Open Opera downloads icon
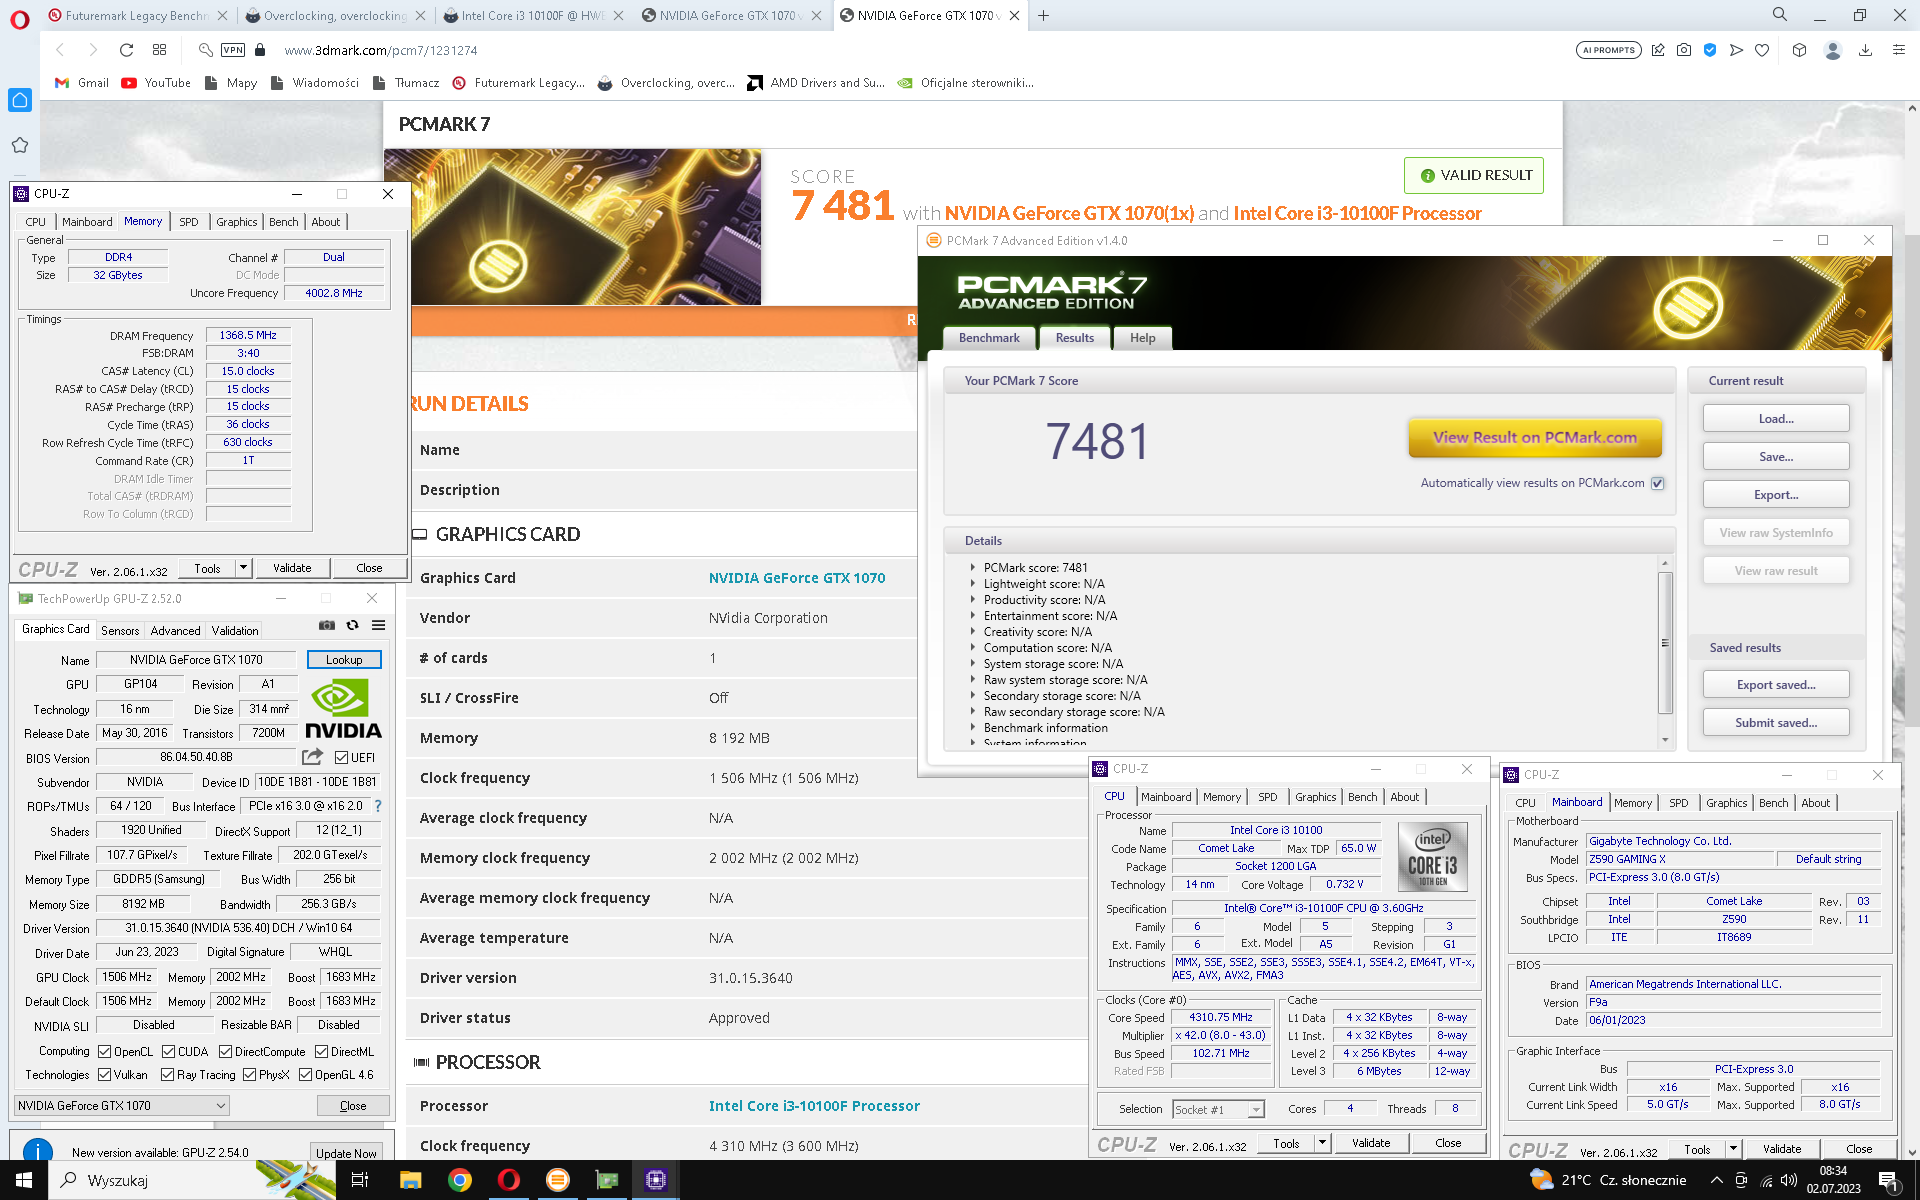This screenshot has width=1920, height=1200. pos(1865,50)
